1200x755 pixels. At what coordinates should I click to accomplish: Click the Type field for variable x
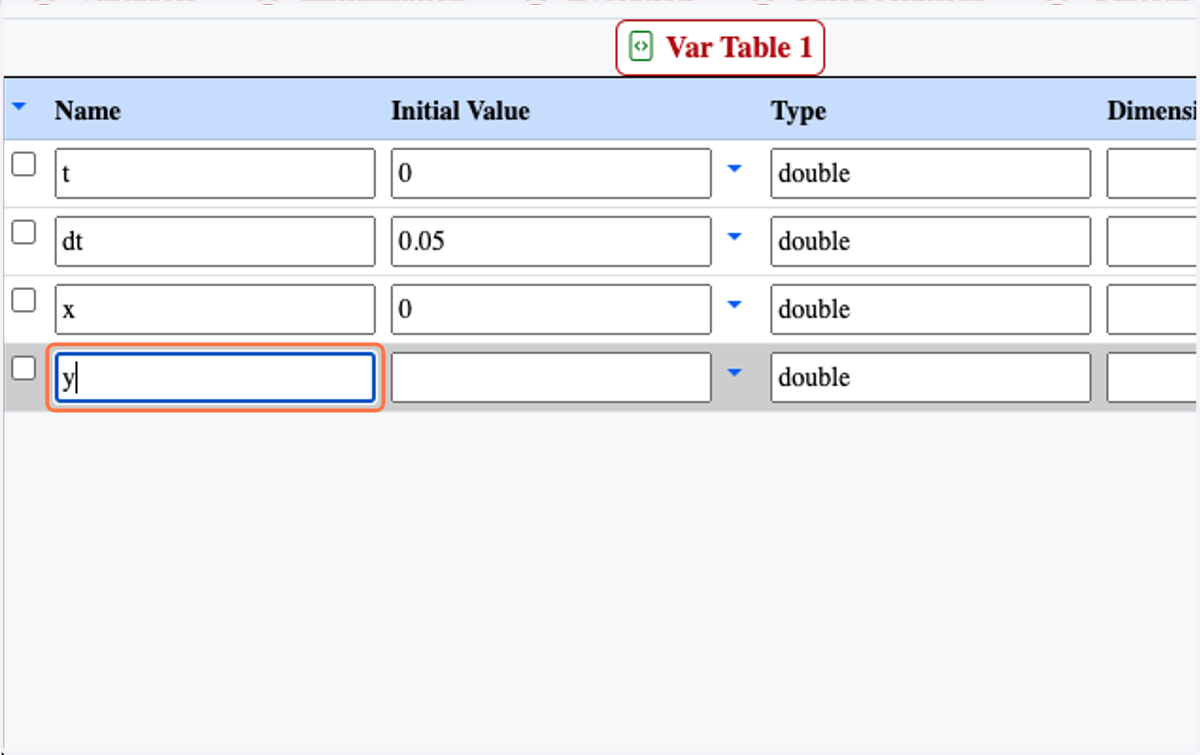[931, 309]
